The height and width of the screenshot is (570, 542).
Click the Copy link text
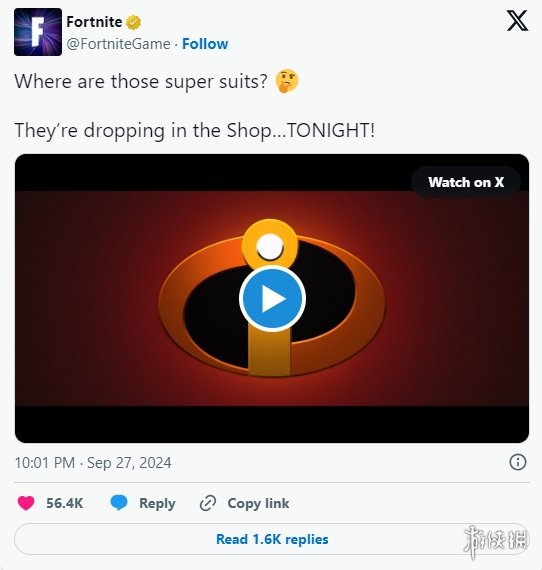point(258,503)
